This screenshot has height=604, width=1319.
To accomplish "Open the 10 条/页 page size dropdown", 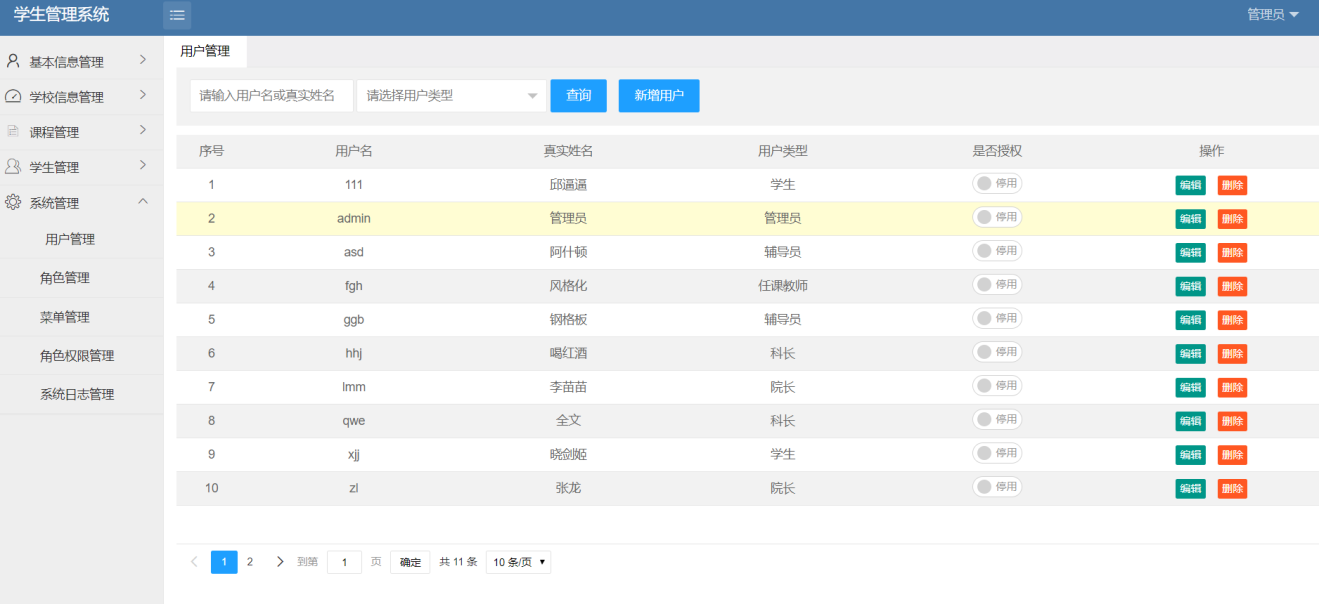I will (518, 562).
